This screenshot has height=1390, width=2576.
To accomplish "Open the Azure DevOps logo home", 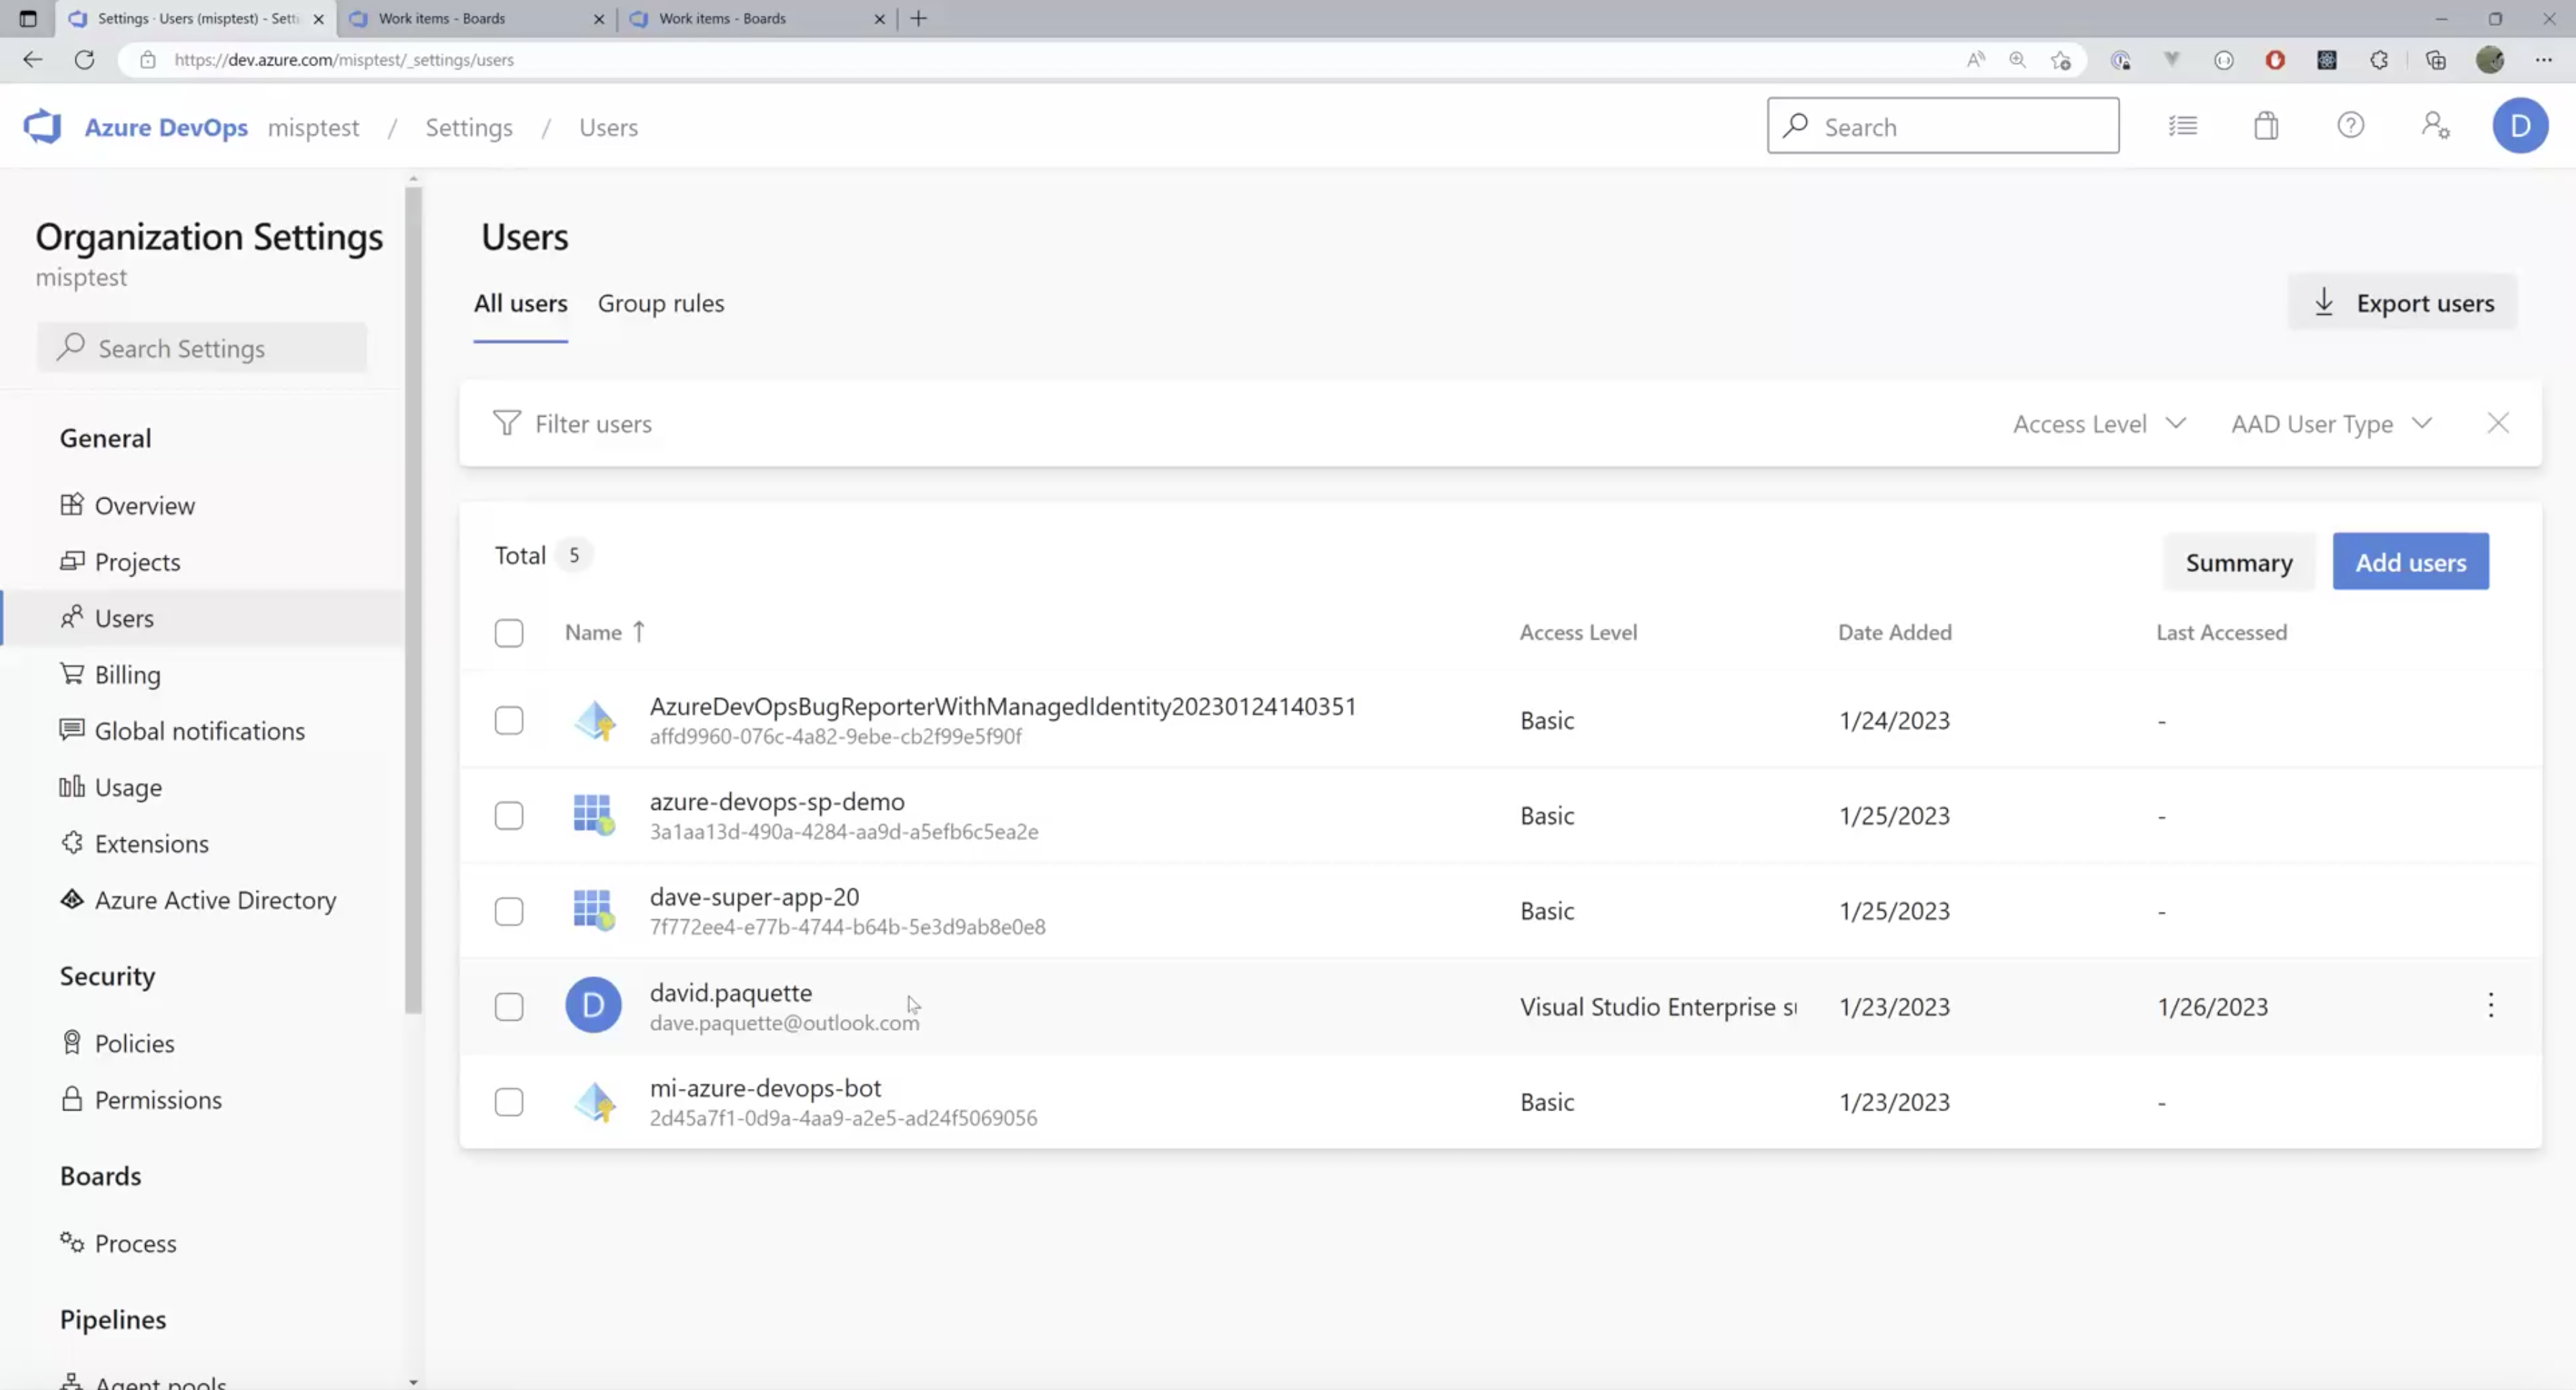I will [42, 127].
